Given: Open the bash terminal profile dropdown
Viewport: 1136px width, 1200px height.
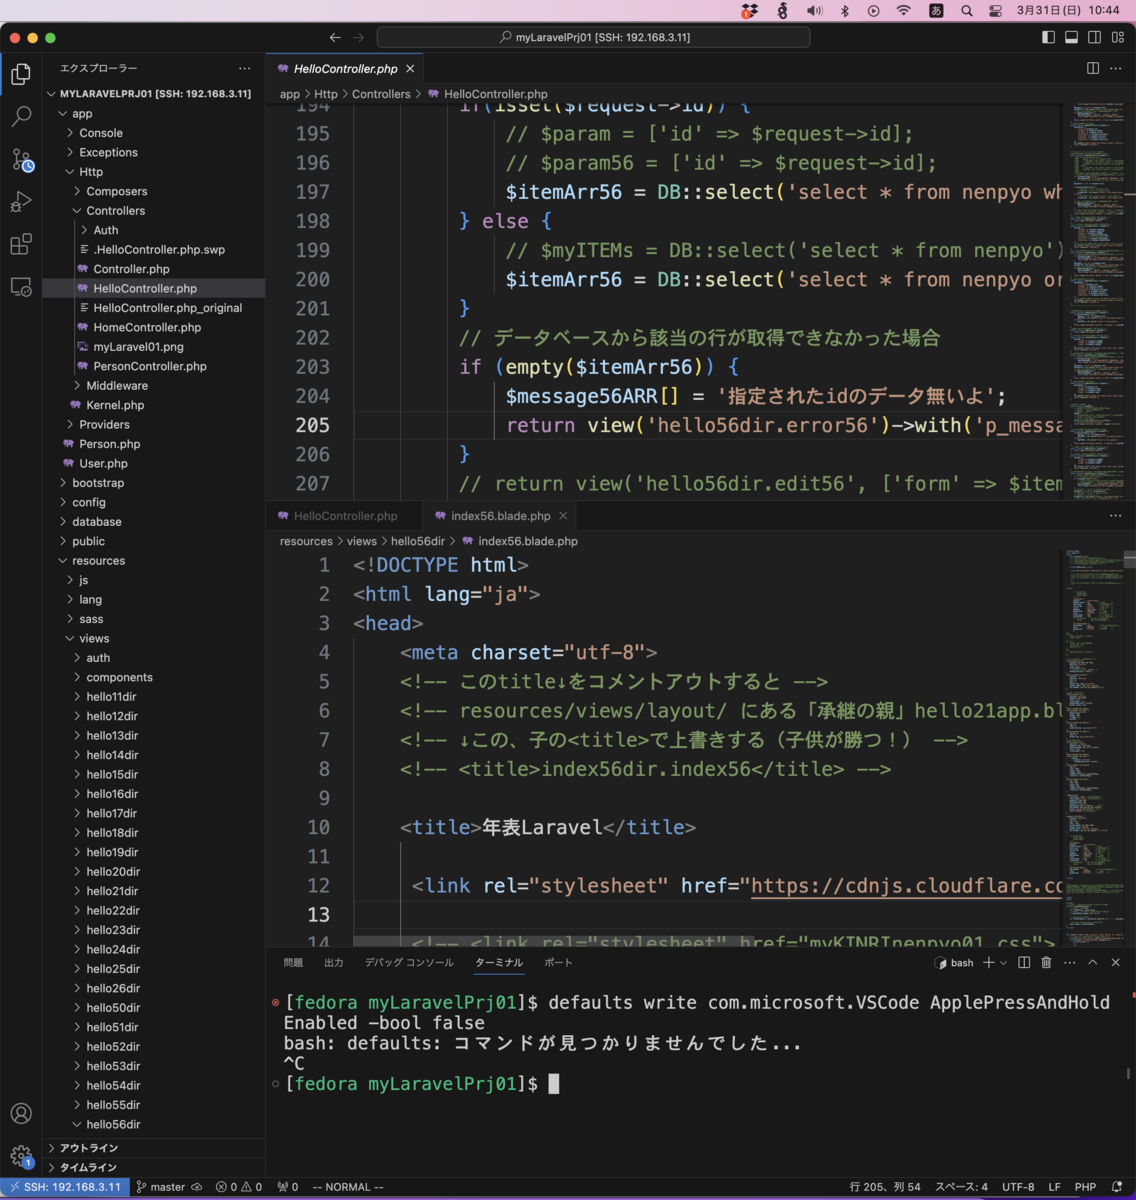Looking at the screenshot, I should click(1003, 962).
